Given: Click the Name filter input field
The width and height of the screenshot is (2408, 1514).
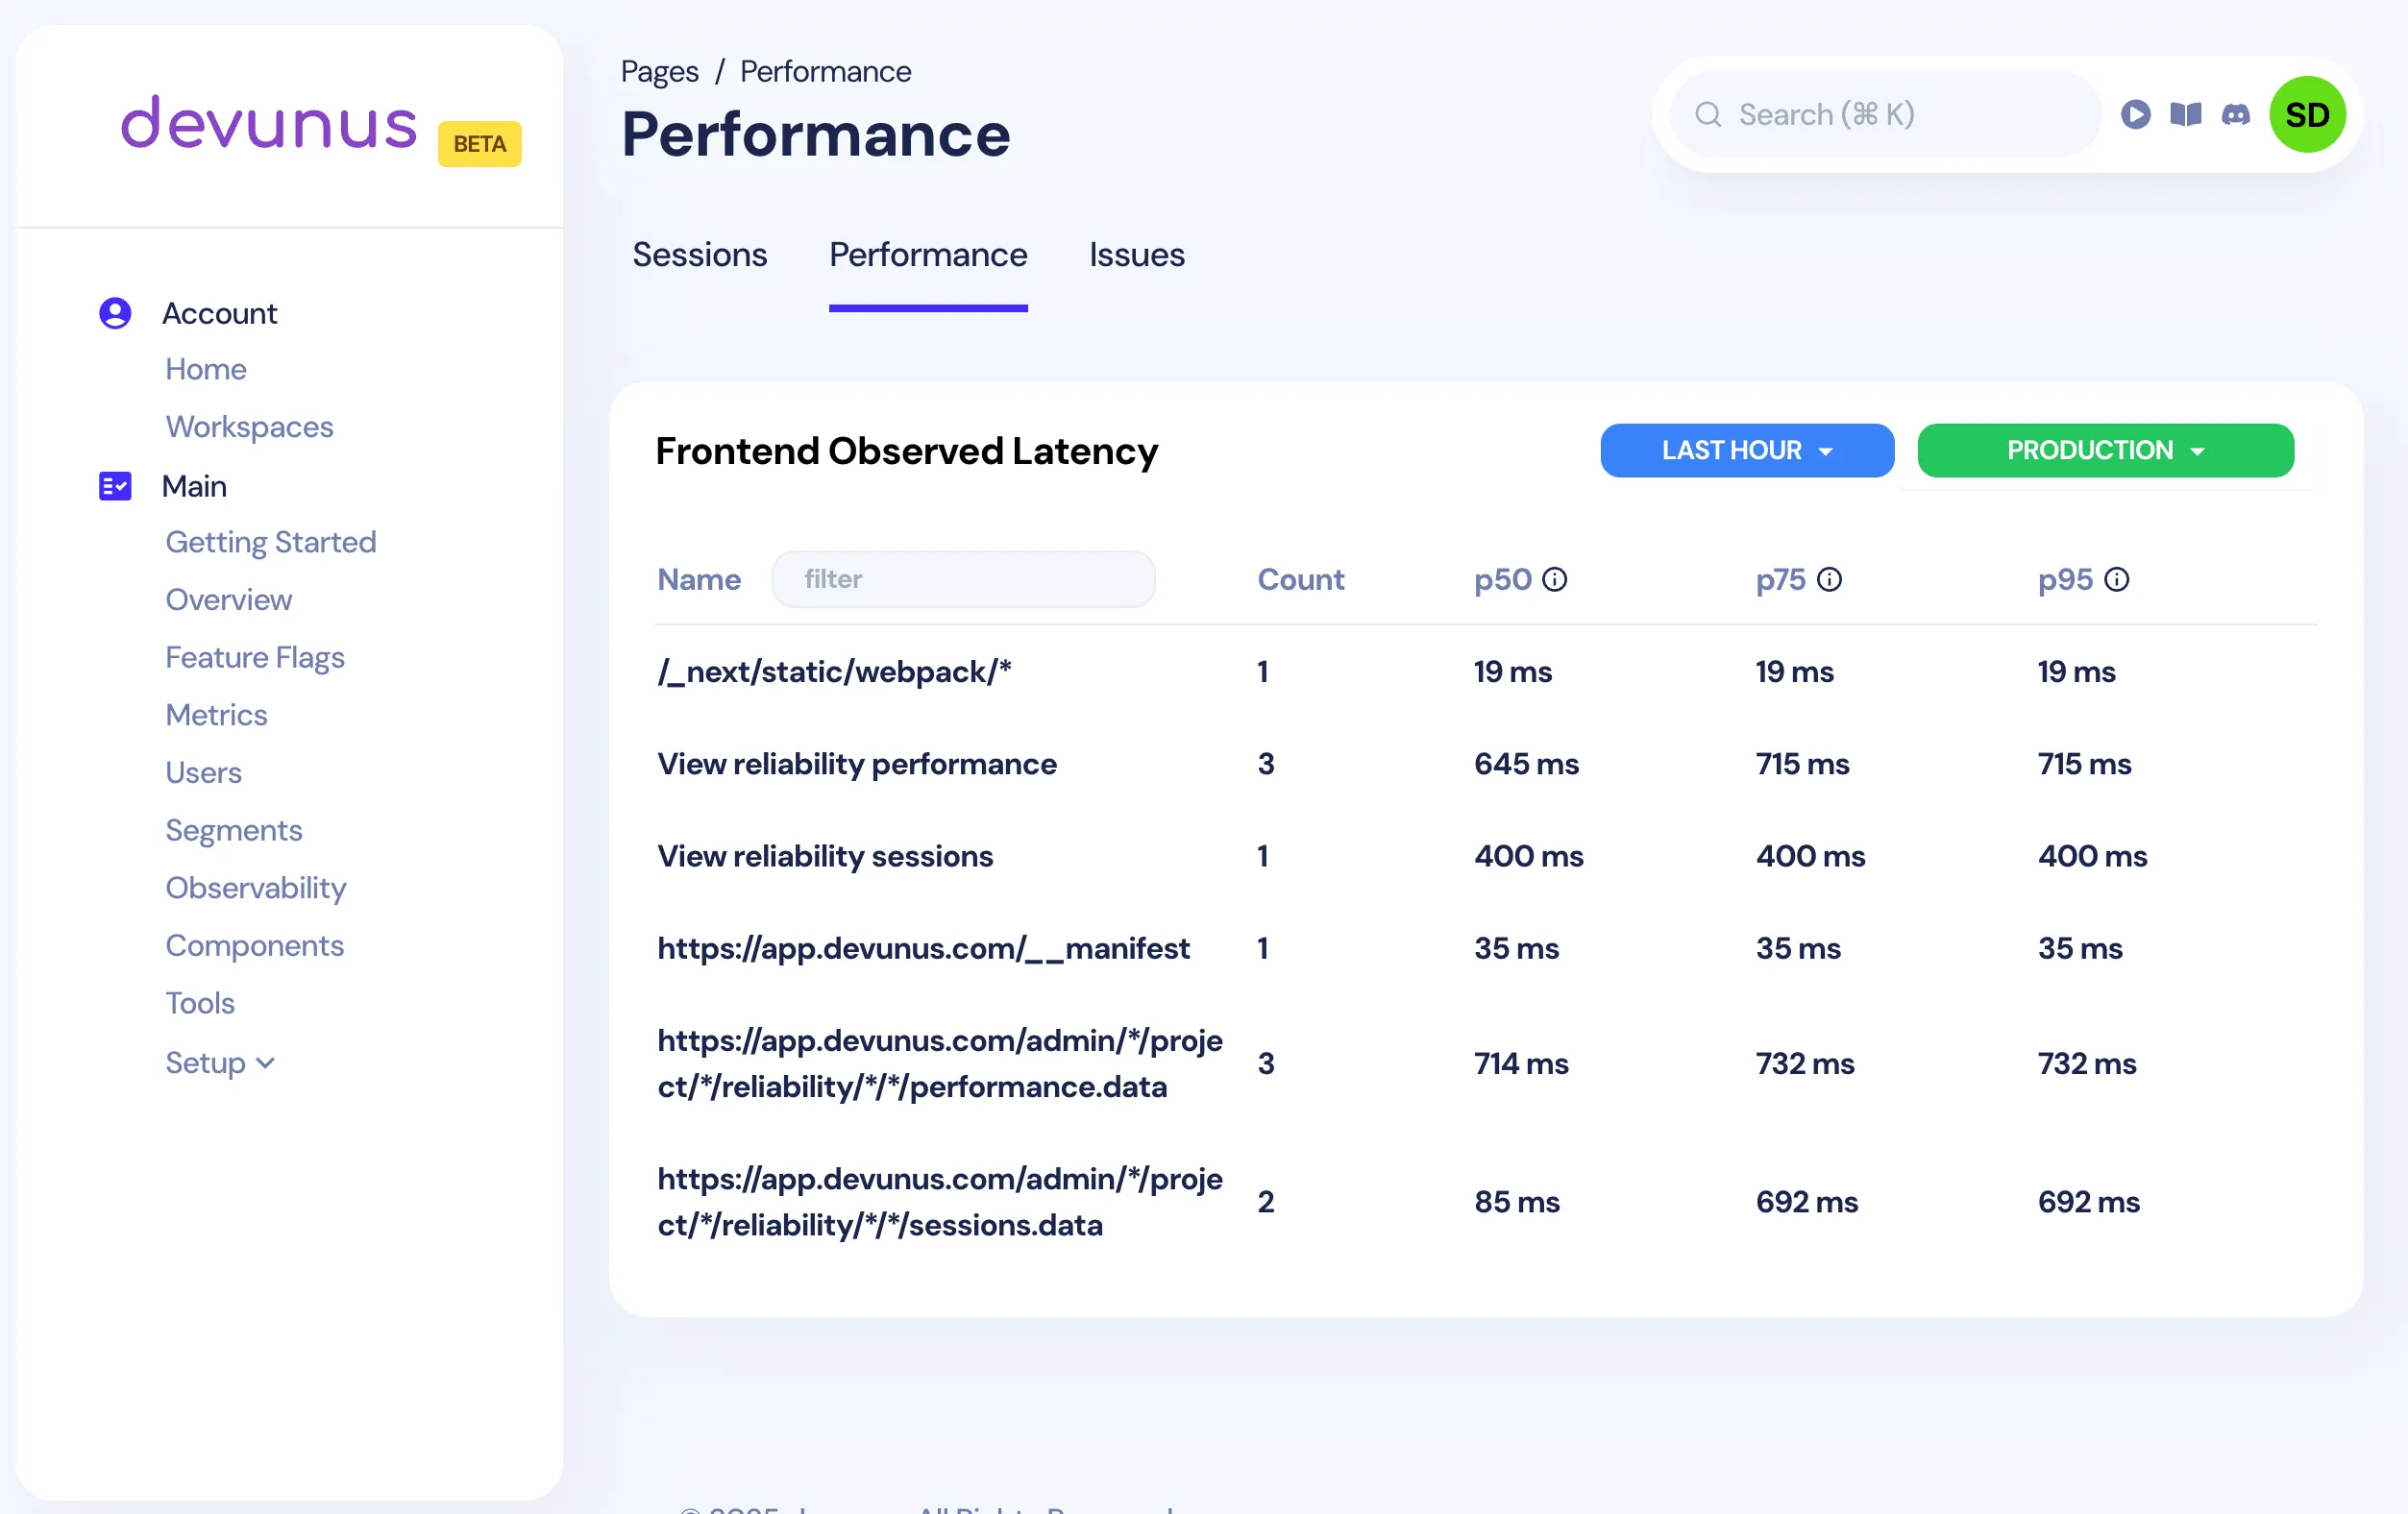Looking at the screenshot, I should (963, 578).
